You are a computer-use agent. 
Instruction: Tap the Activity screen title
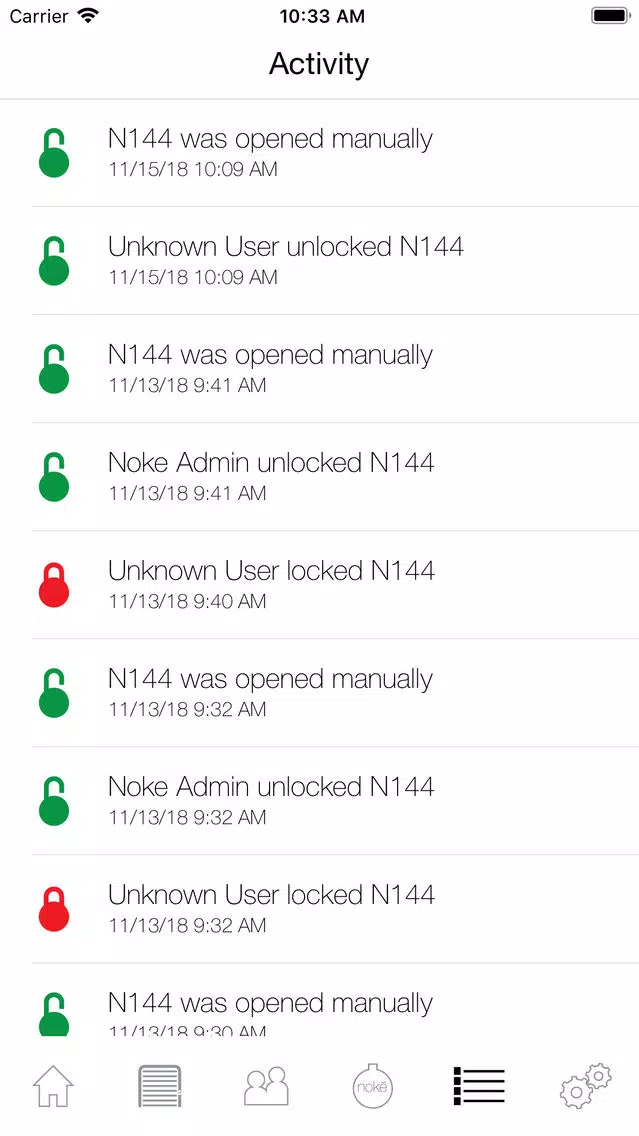[319, 64]
